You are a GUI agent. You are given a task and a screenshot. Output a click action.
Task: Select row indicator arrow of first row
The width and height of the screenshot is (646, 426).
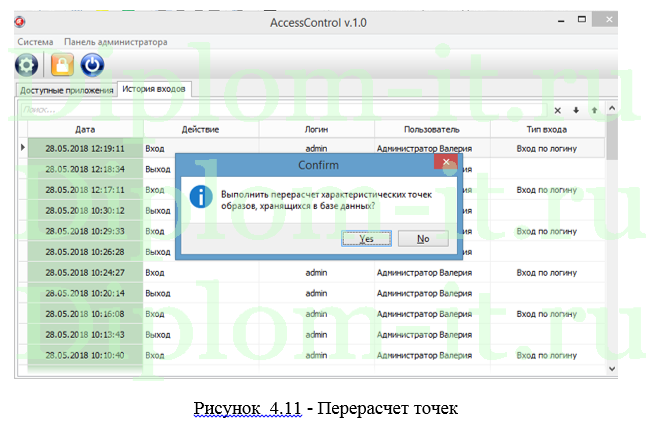pos(23,147)
